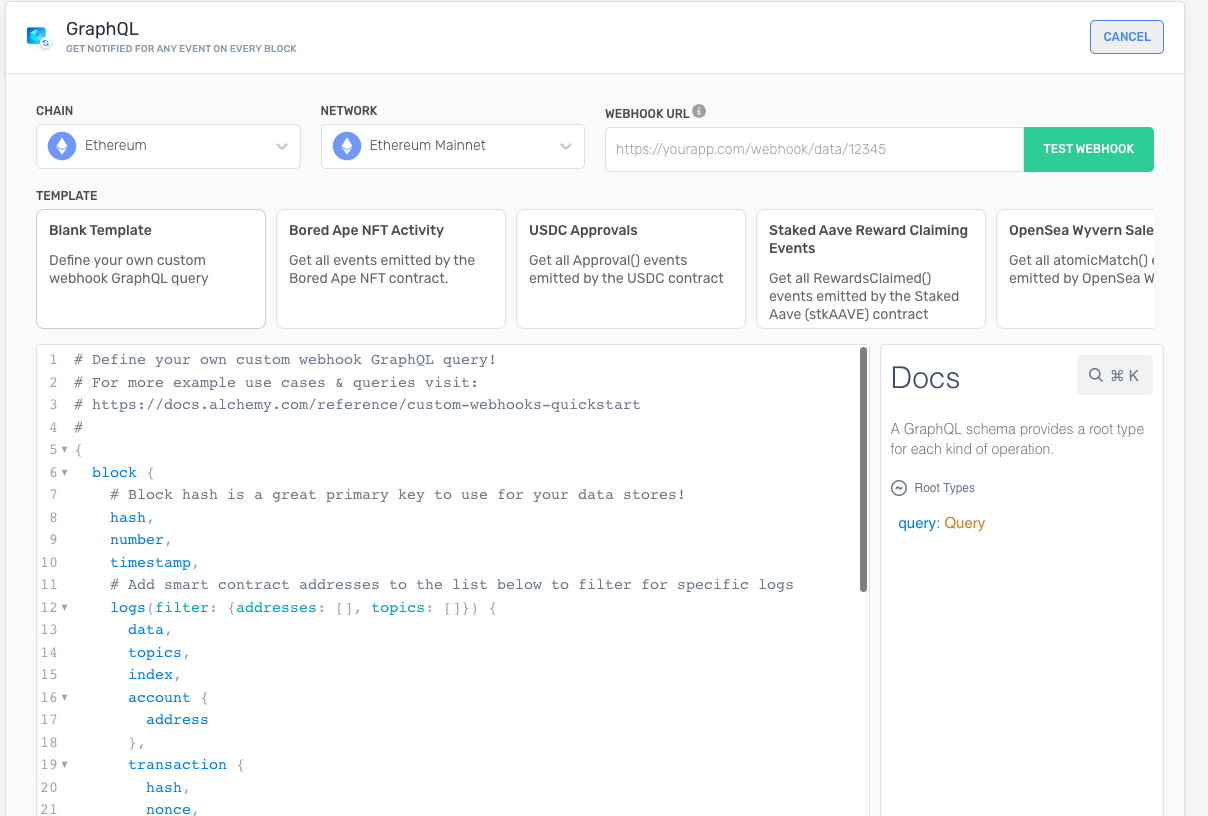Open the Network dropdown chevron
The width and height of the screenshot is (1208, 816).
566,146
